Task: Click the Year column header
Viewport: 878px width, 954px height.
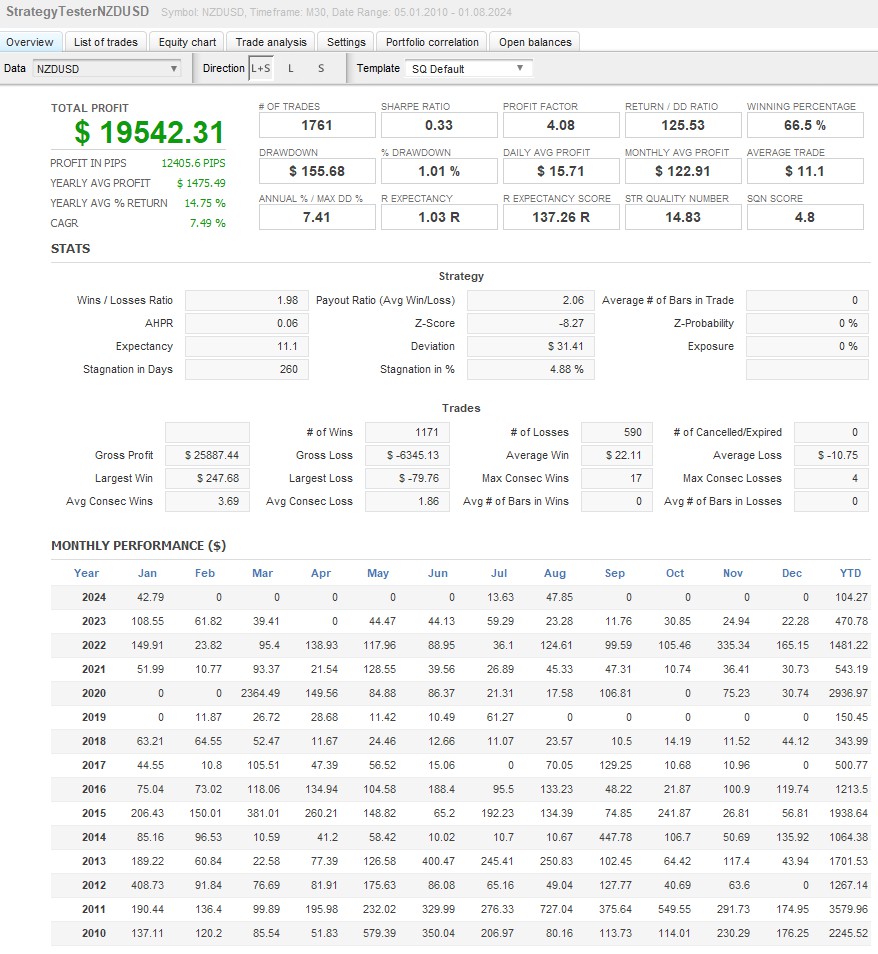Action: tap(86, 573)
